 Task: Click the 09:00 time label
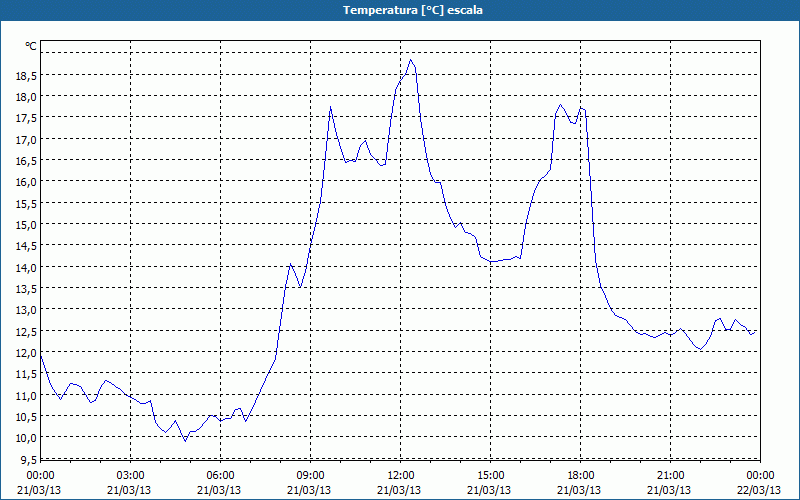coord(310,476)
